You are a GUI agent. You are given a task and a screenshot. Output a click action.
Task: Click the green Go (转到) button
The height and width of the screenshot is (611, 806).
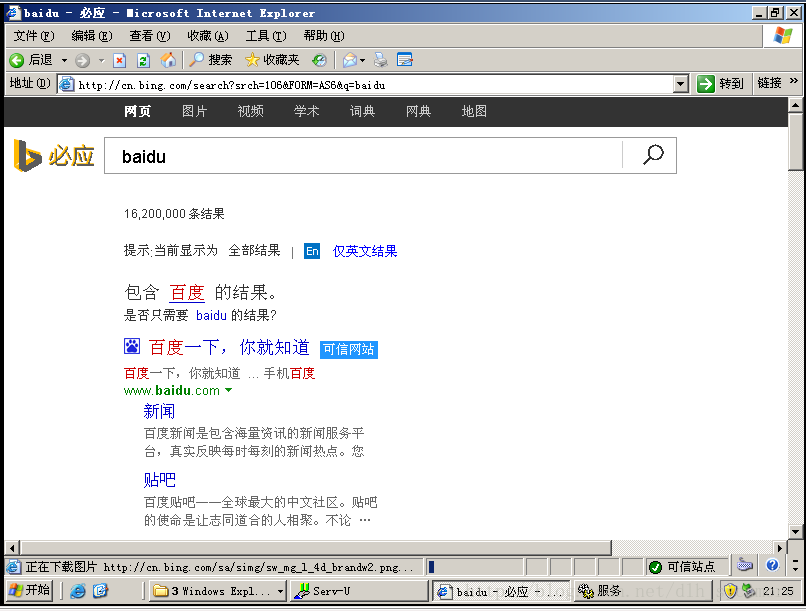(721, 83)
